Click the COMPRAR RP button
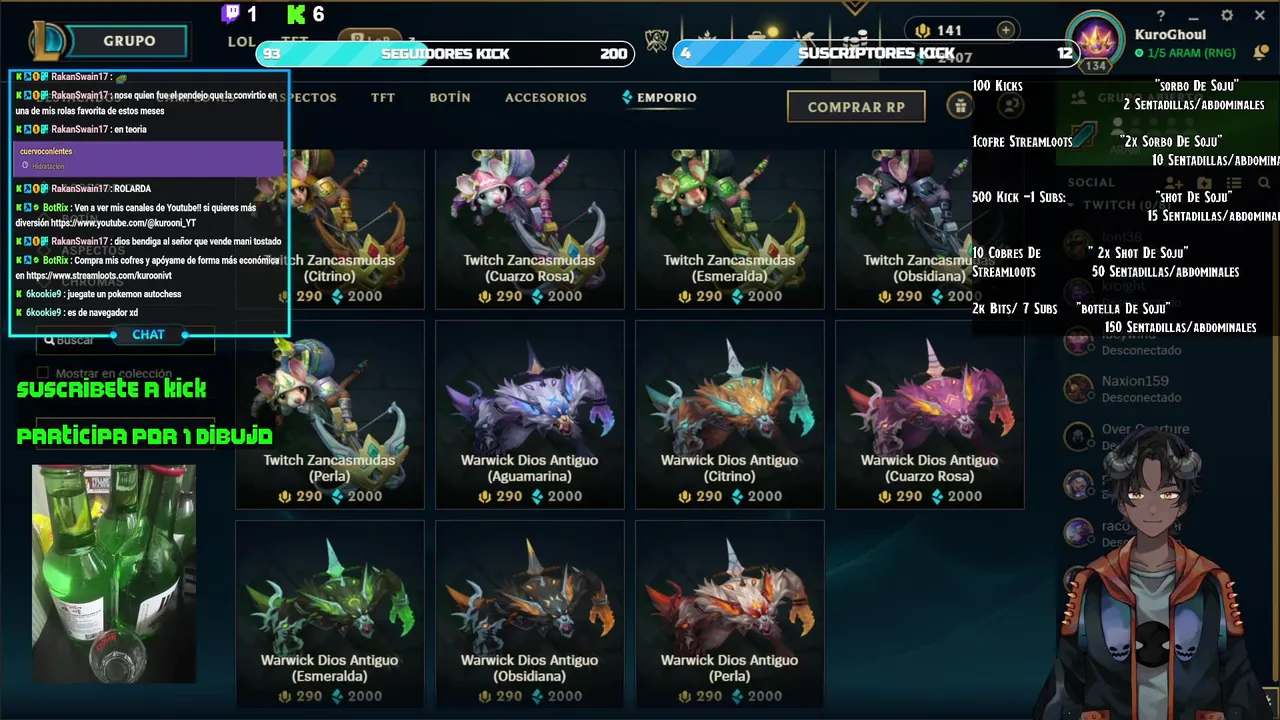This screenshot has height=720, width=1280. click(x=856, y=106)
